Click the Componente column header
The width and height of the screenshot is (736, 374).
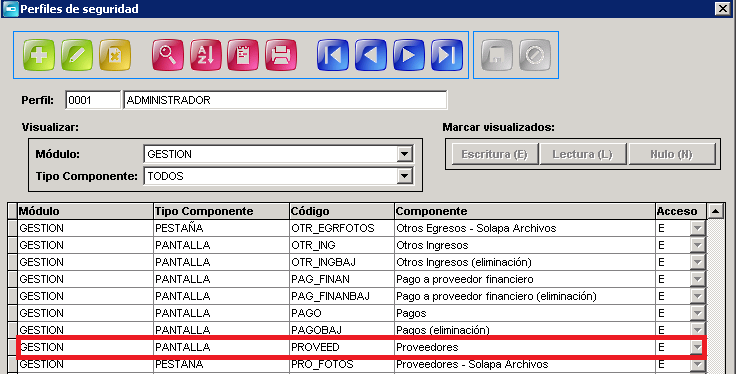pyautogui.click(x=525, y=211)
